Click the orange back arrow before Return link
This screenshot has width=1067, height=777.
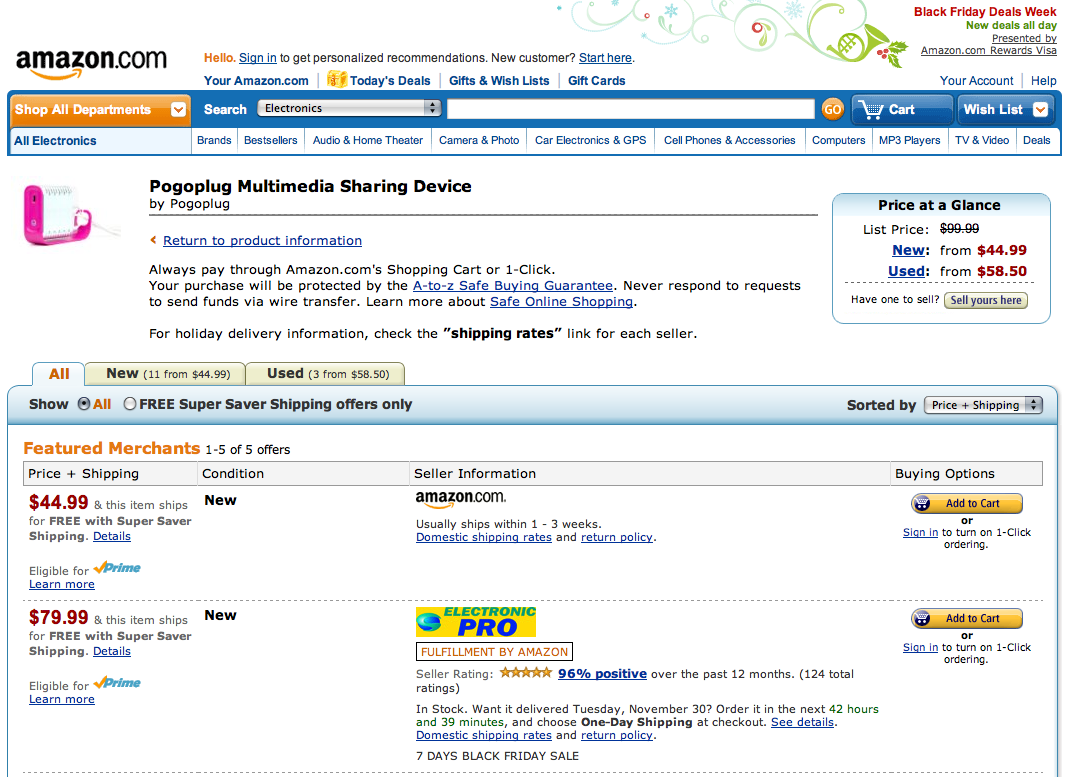153,239
